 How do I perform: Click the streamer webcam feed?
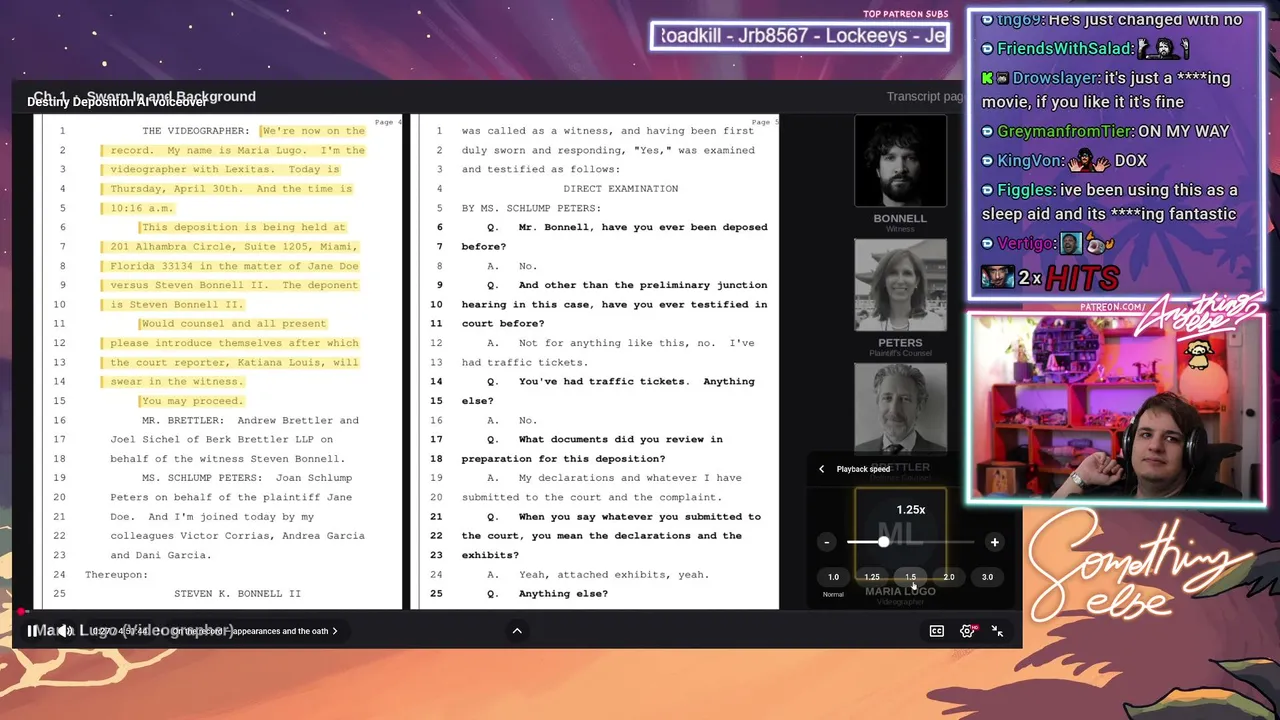(x=1116, y=408)
